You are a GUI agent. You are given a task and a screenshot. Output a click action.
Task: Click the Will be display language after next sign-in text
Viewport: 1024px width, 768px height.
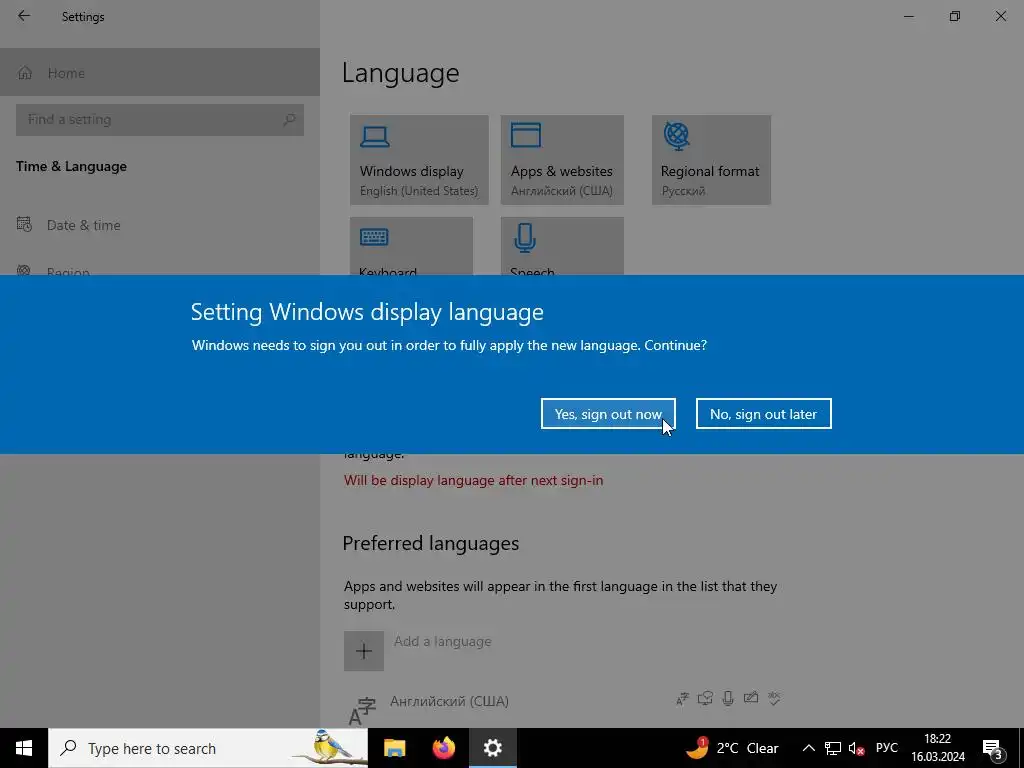(473, 480)
